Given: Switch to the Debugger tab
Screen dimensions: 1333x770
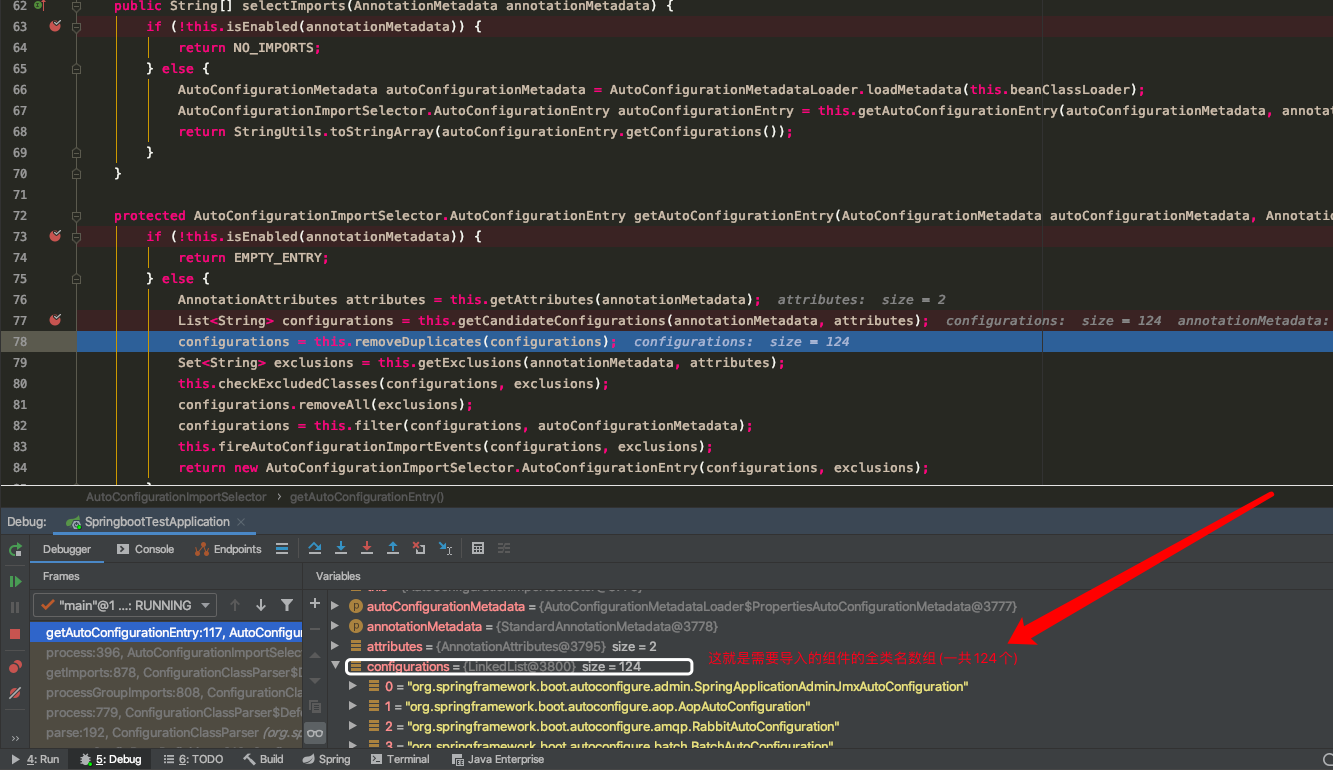Looking at the screenshot, I should [x=67, y=549].
